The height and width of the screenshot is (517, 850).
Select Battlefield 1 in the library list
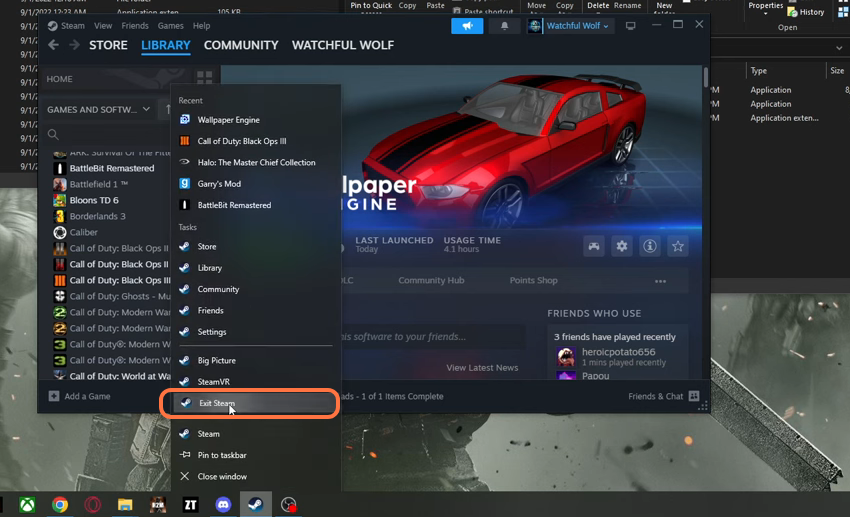[x=98, y=184]
